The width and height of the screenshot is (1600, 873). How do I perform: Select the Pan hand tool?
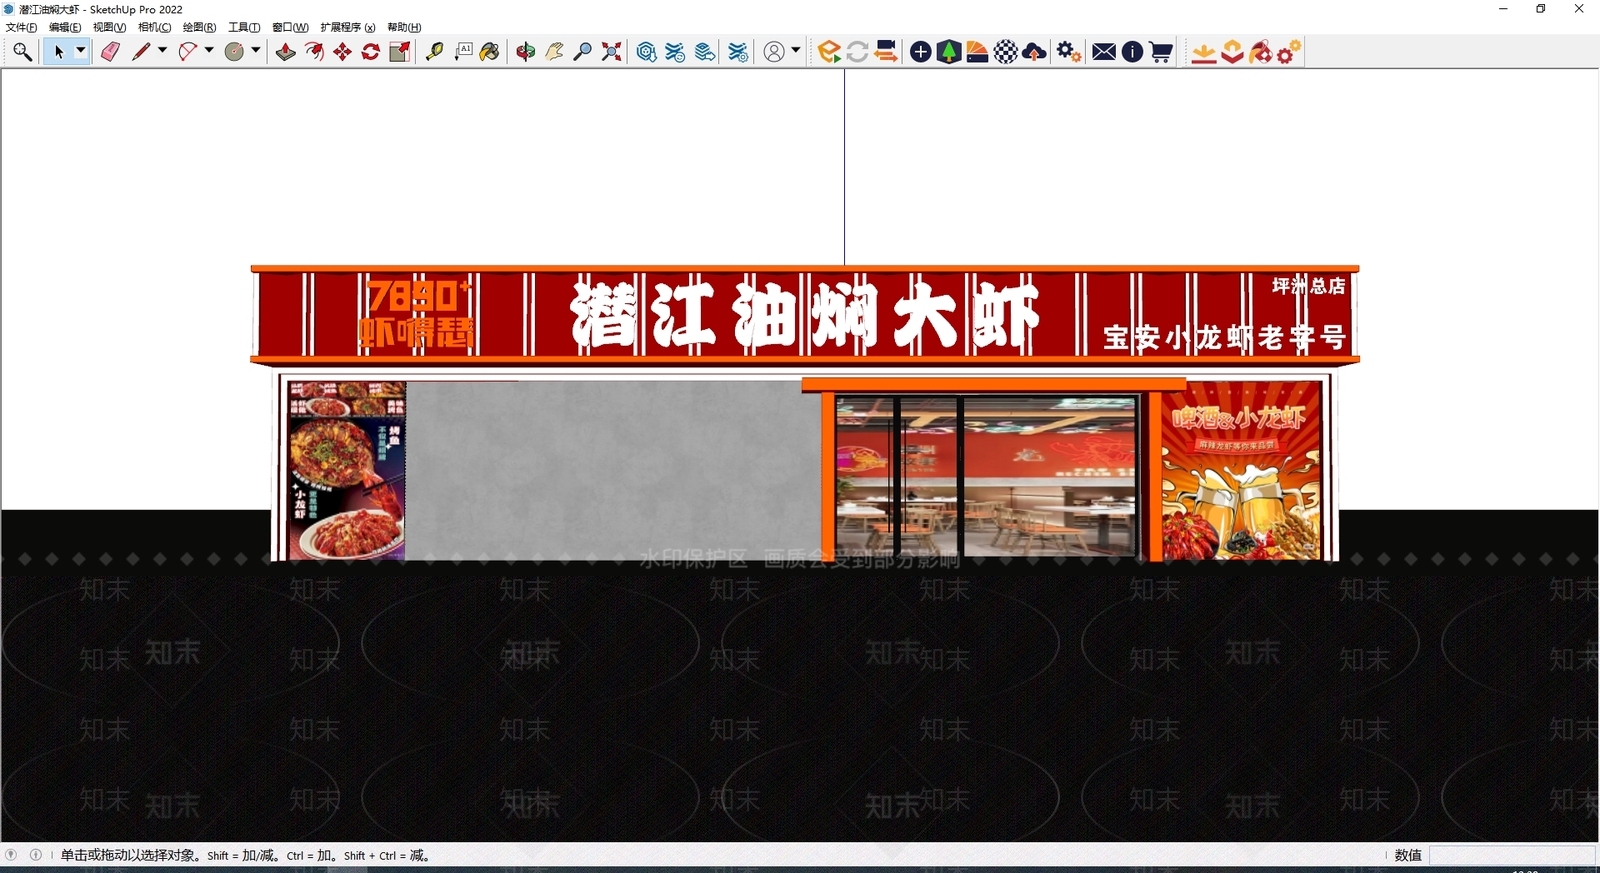(x=554, y=52)
